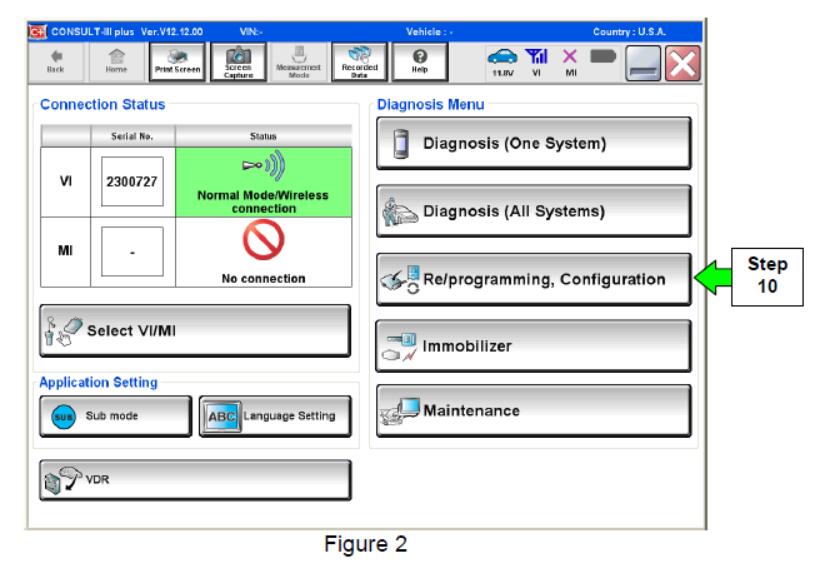Click the Country : U.S.A. label
Viewport: 817px width, 565px height.
629,32
